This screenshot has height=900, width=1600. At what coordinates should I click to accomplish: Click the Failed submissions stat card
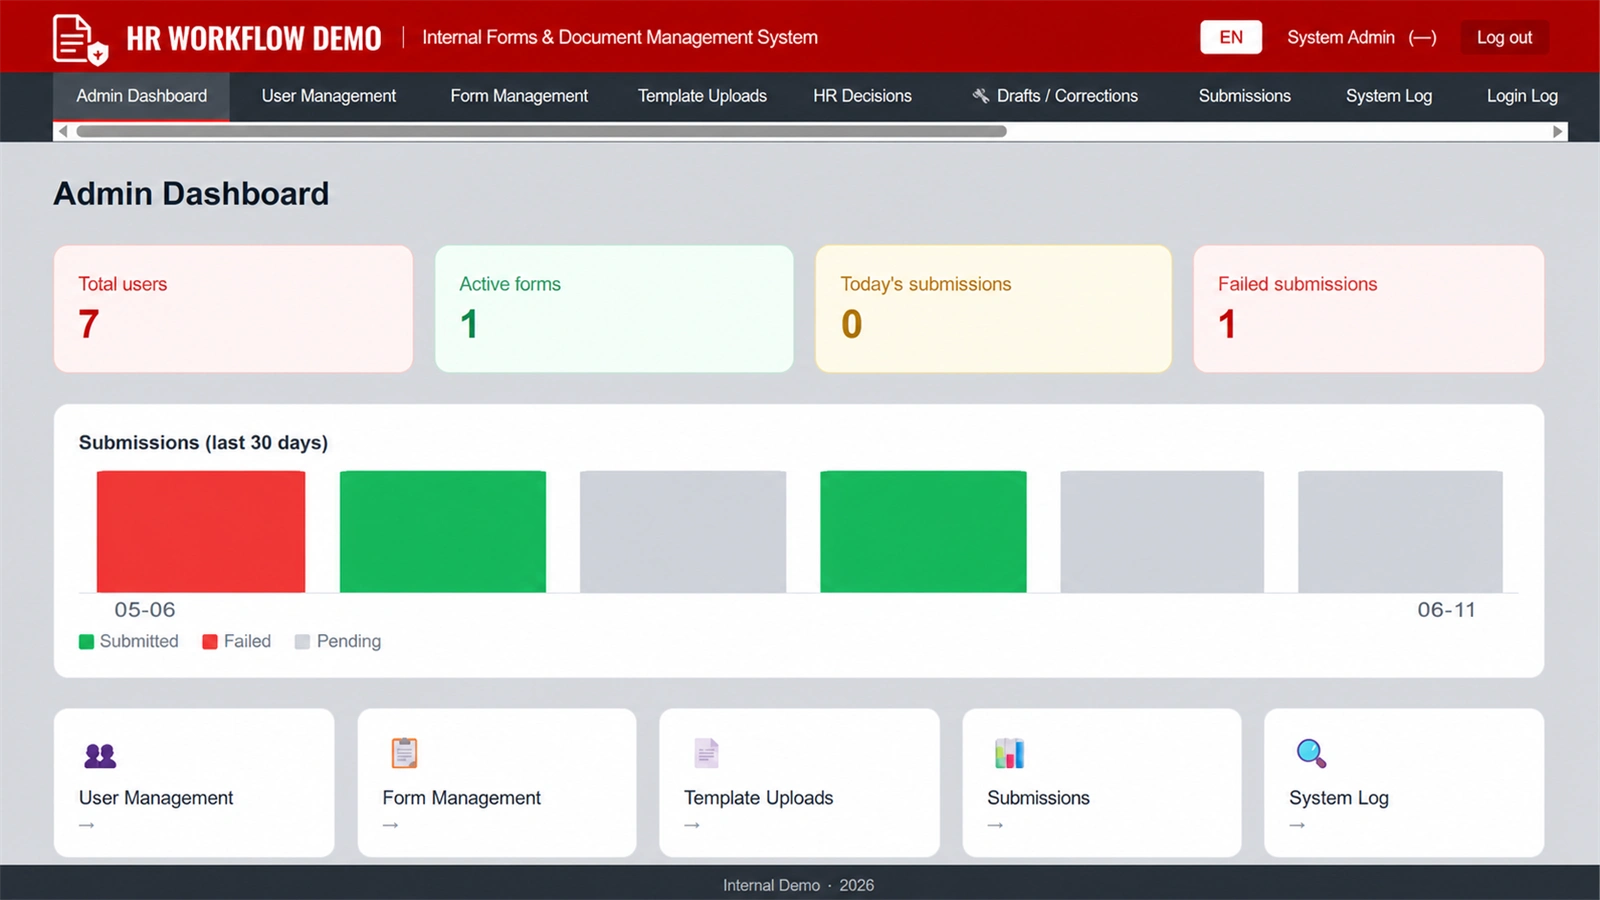(1369, 309)
